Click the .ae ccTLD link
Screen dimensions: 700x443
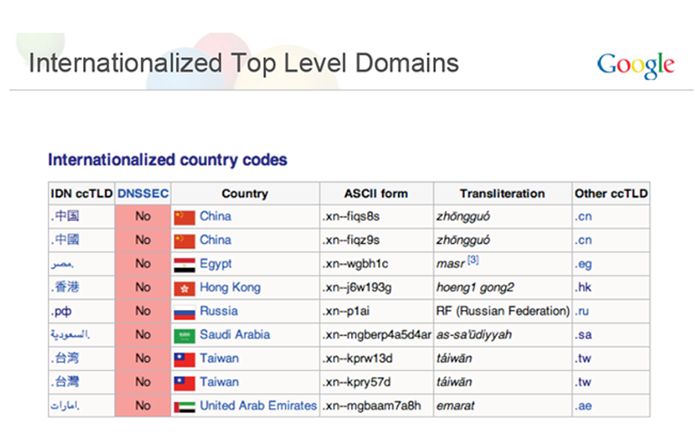583,406
